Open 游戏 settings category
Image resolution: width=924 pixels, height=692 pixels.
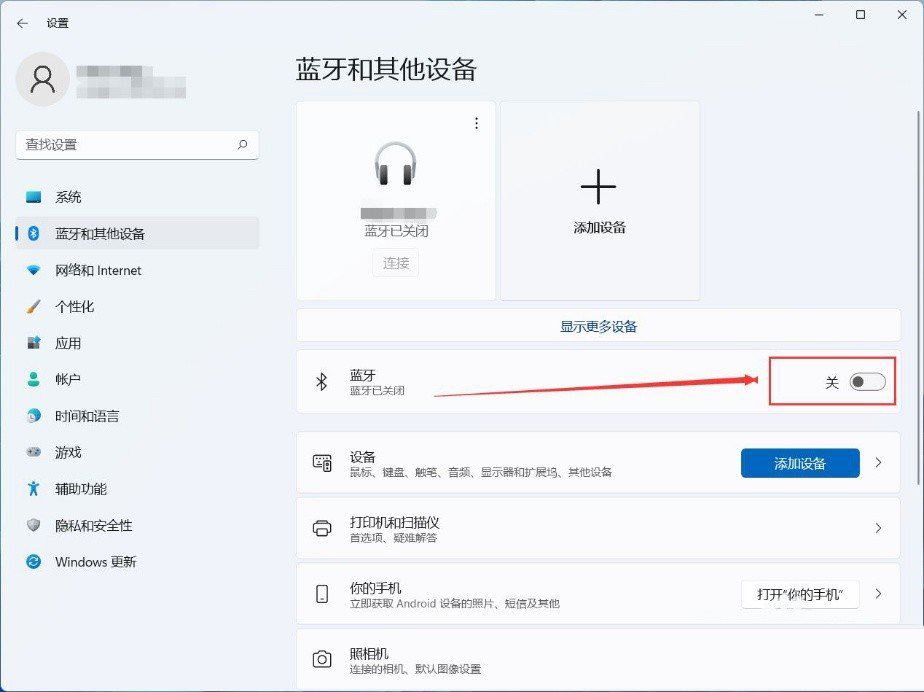coord(137,452)
